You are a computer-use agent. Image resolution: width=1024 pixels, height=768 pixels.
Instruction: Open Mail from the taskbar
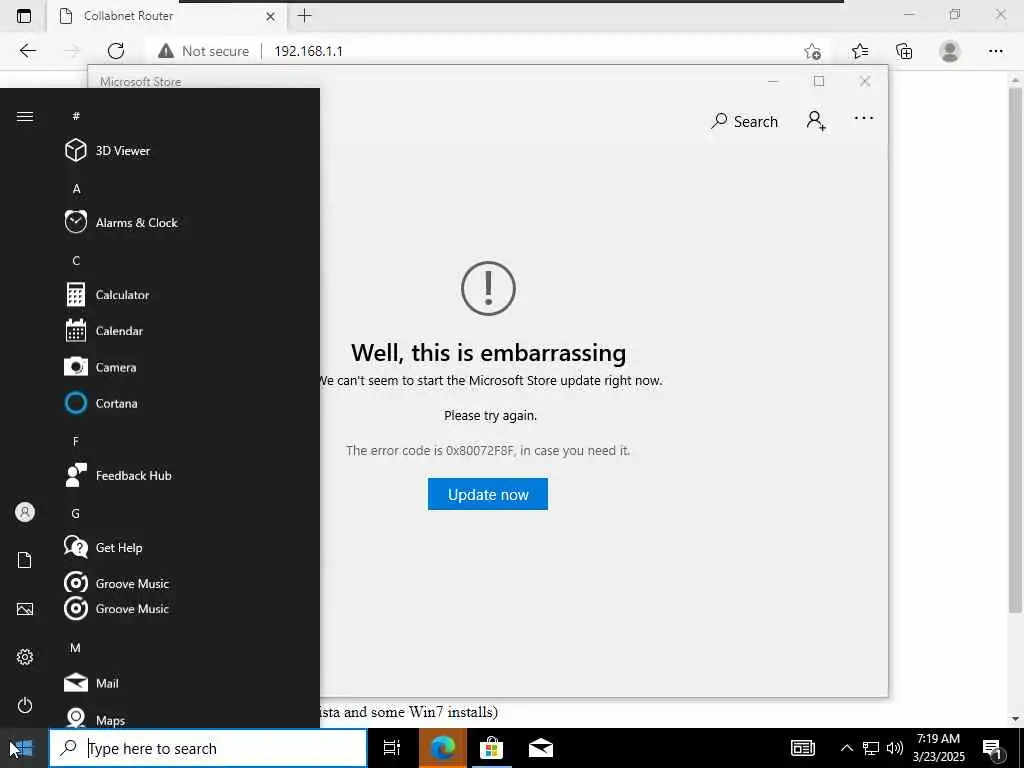tap(541, 748)
